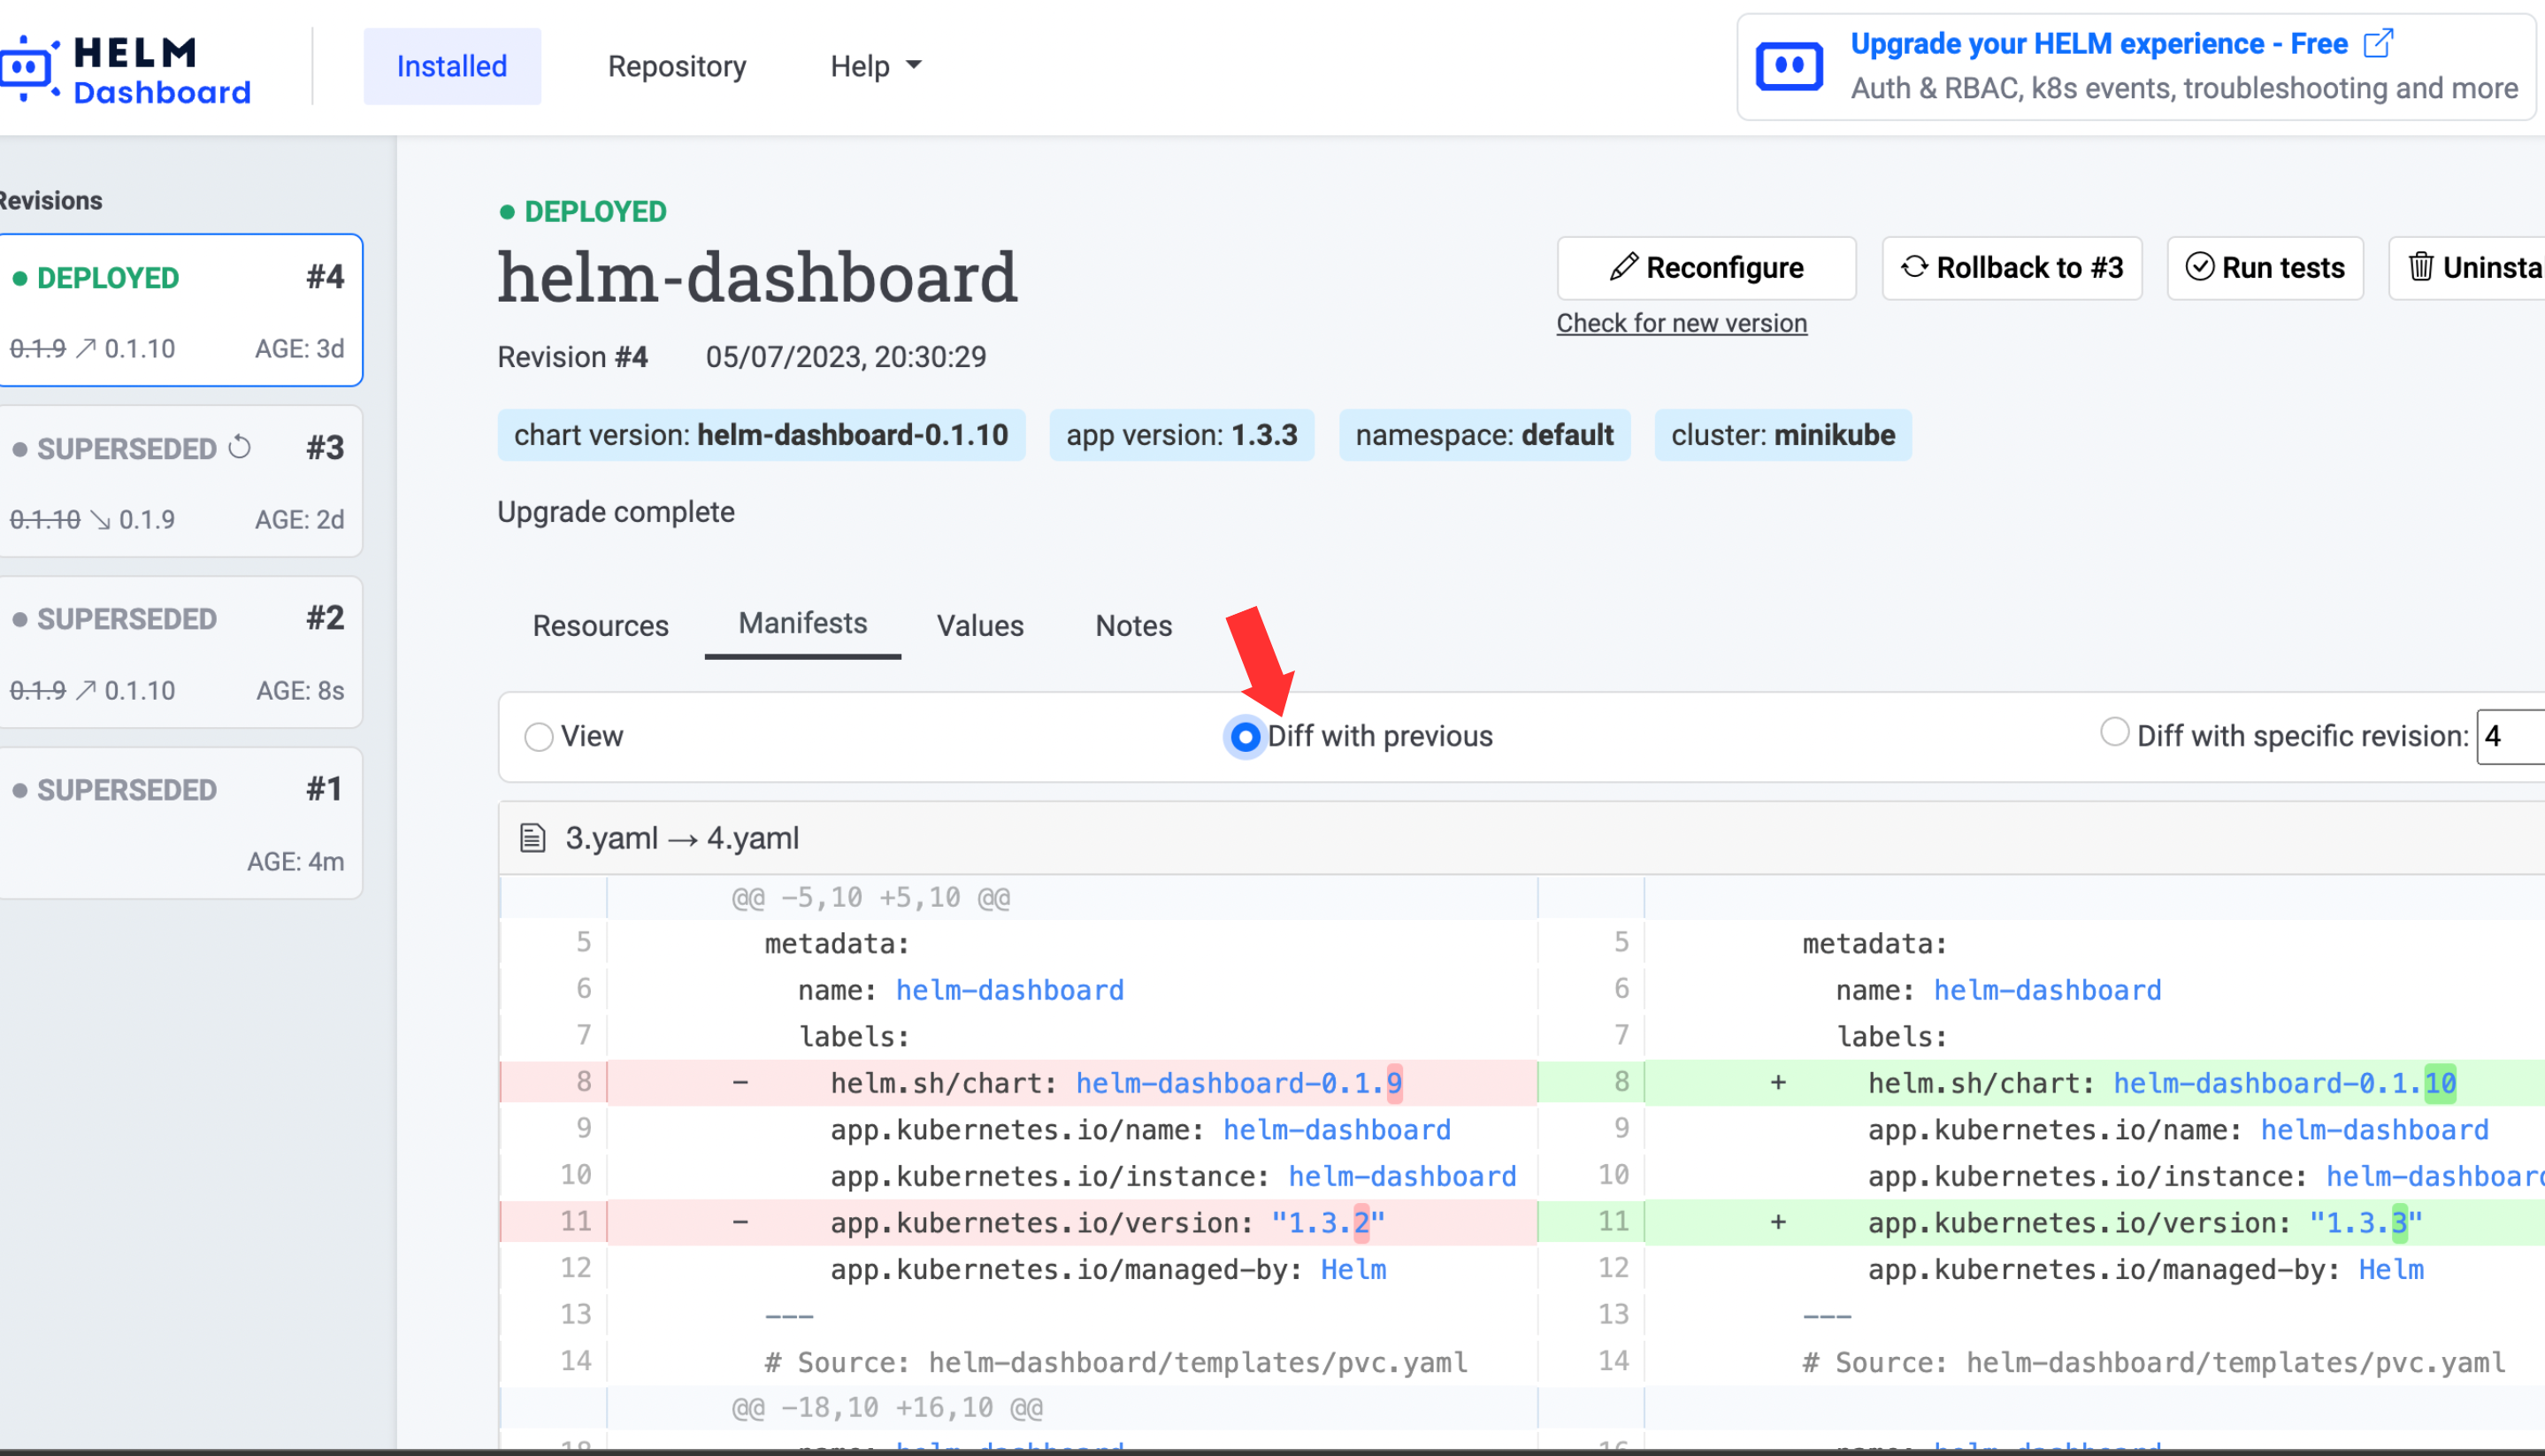The image size is (2545, 1456).
Task: Select the View radio button
Action: pyautogui.click(x=539, y=737)
